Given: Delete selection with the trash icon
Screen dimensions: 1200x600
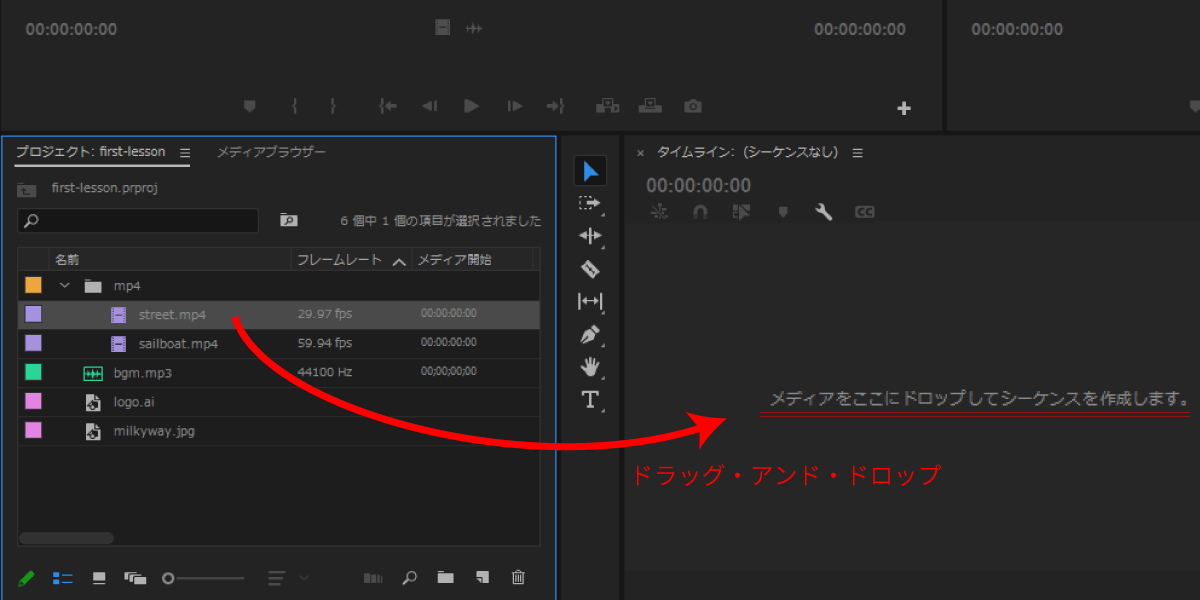Looking at the screenshot, I should pyautogui.click(x=518, y=577).
